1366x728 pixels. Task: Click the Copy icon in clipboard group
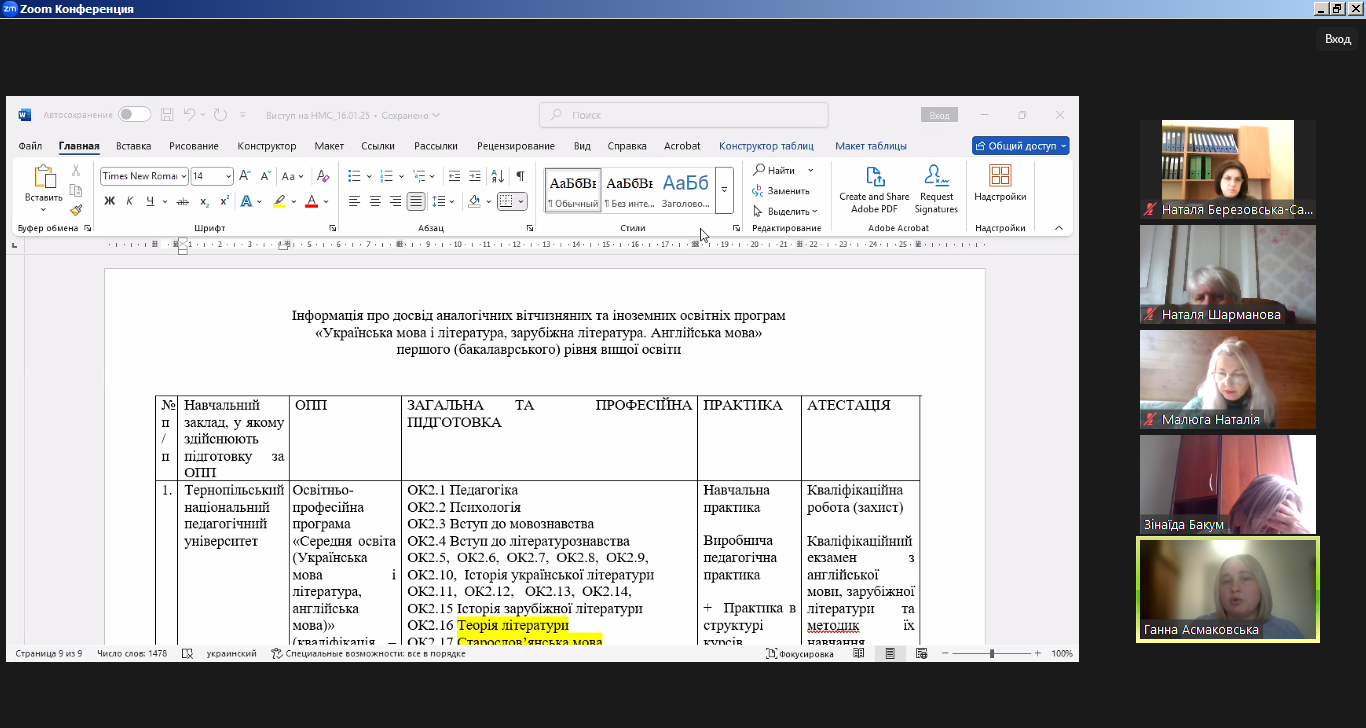[76, 191]
